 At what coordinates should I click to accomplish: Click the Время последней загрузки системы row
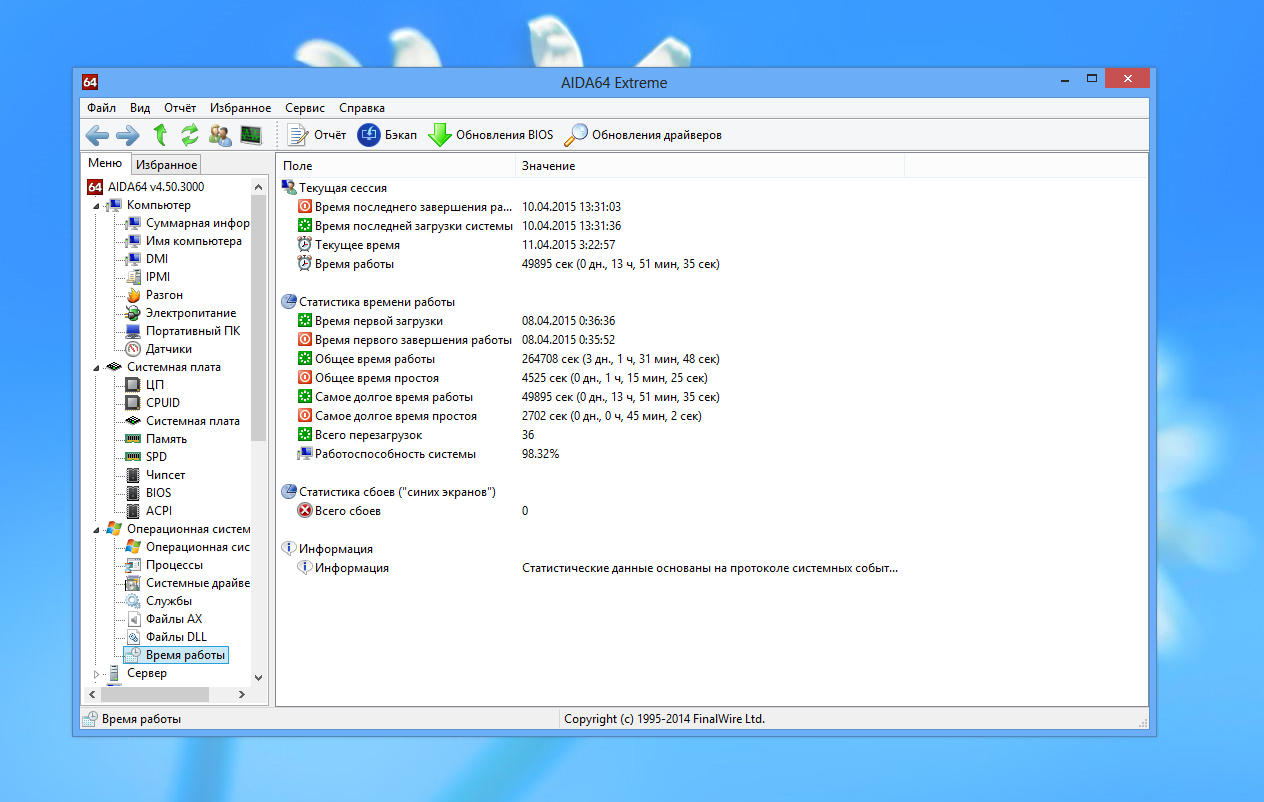coord(712,226)
